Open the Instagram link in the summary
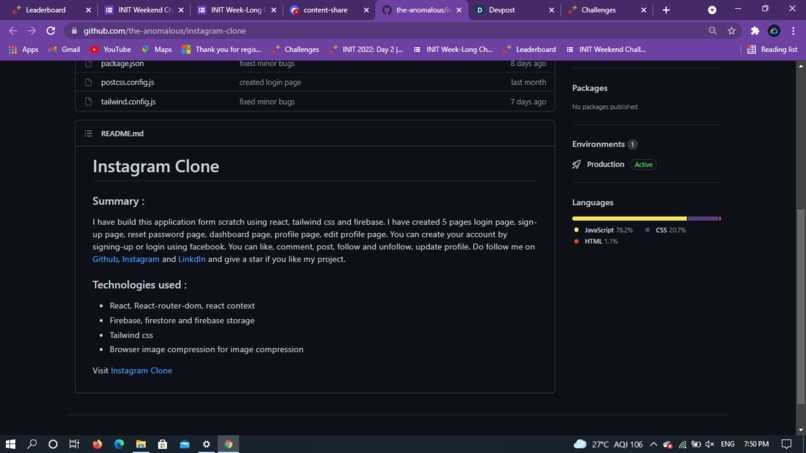Screen dimensions: 806x453 140,259
